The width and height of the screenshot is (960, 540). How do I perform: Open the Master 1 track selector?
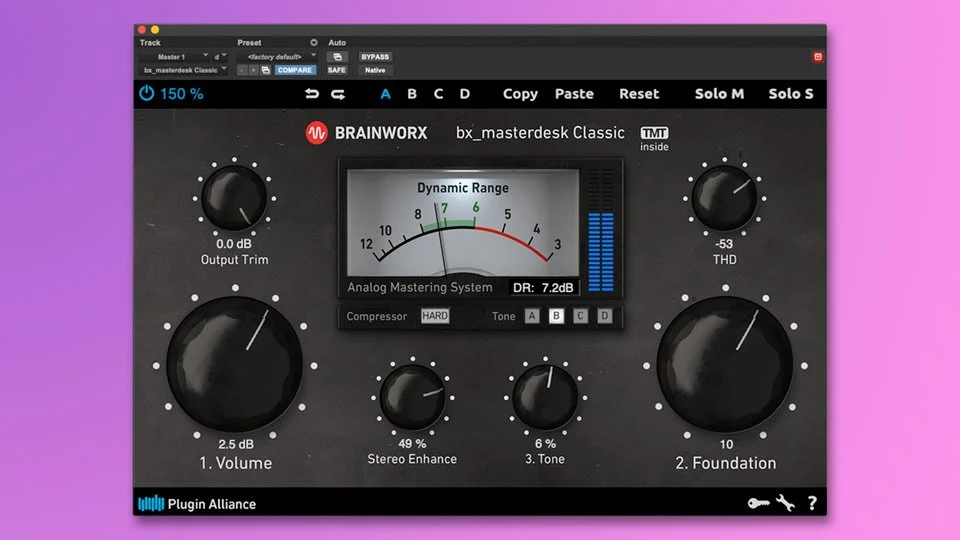pos(174,57)
